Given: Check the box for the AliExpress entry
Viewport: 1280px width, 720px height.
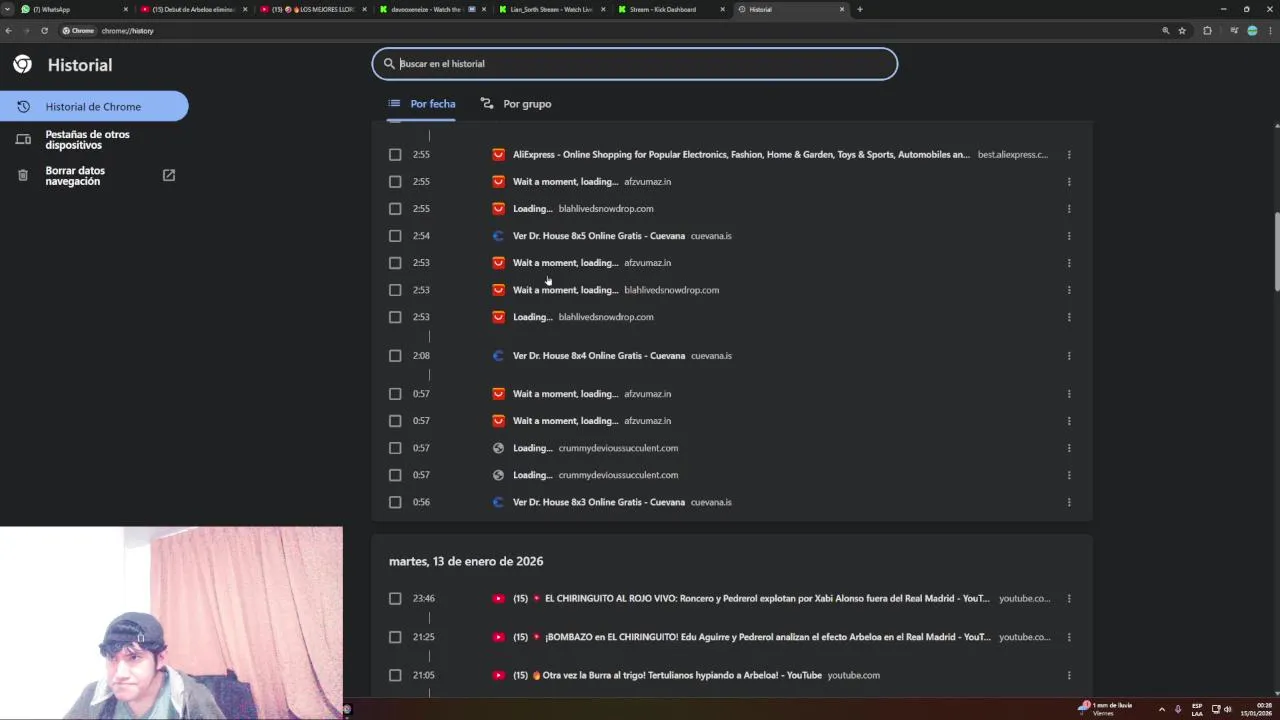Looking at the screenshot, I should tap(395, 154).
